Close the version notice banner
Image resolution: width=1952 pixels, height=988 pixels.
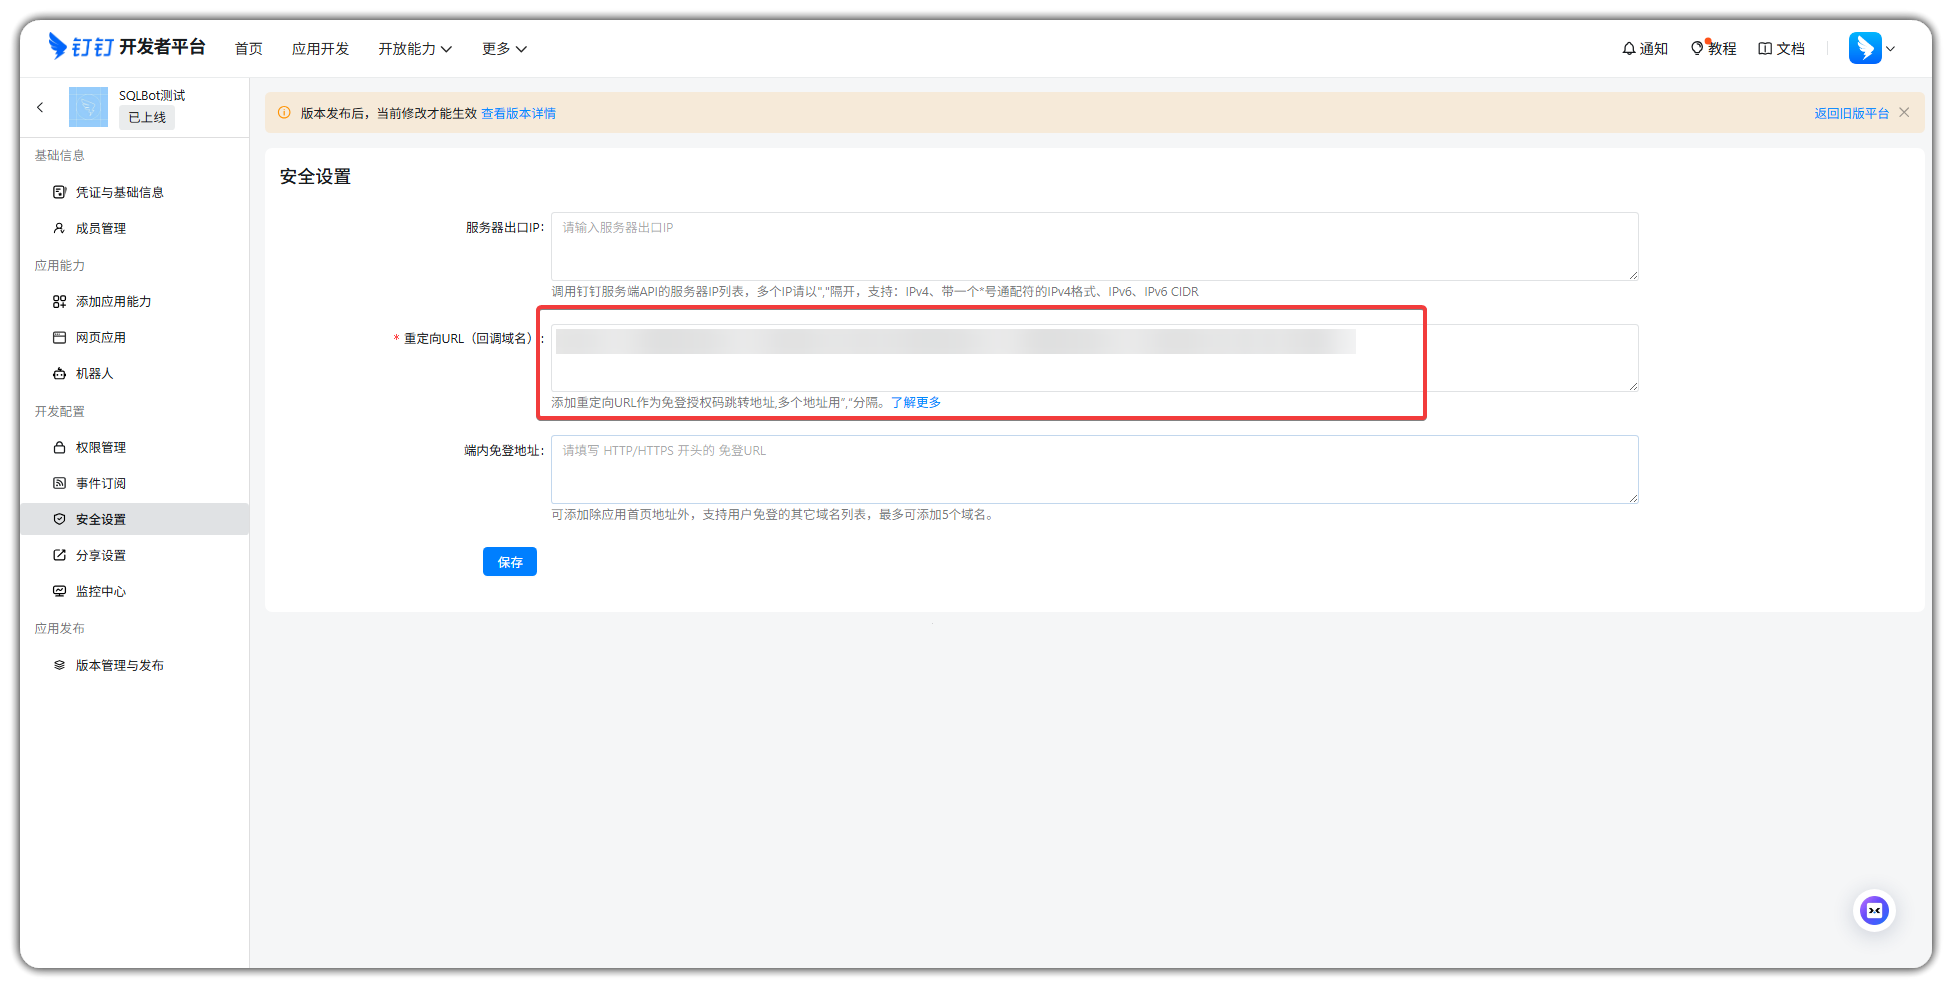point(1904,113)
